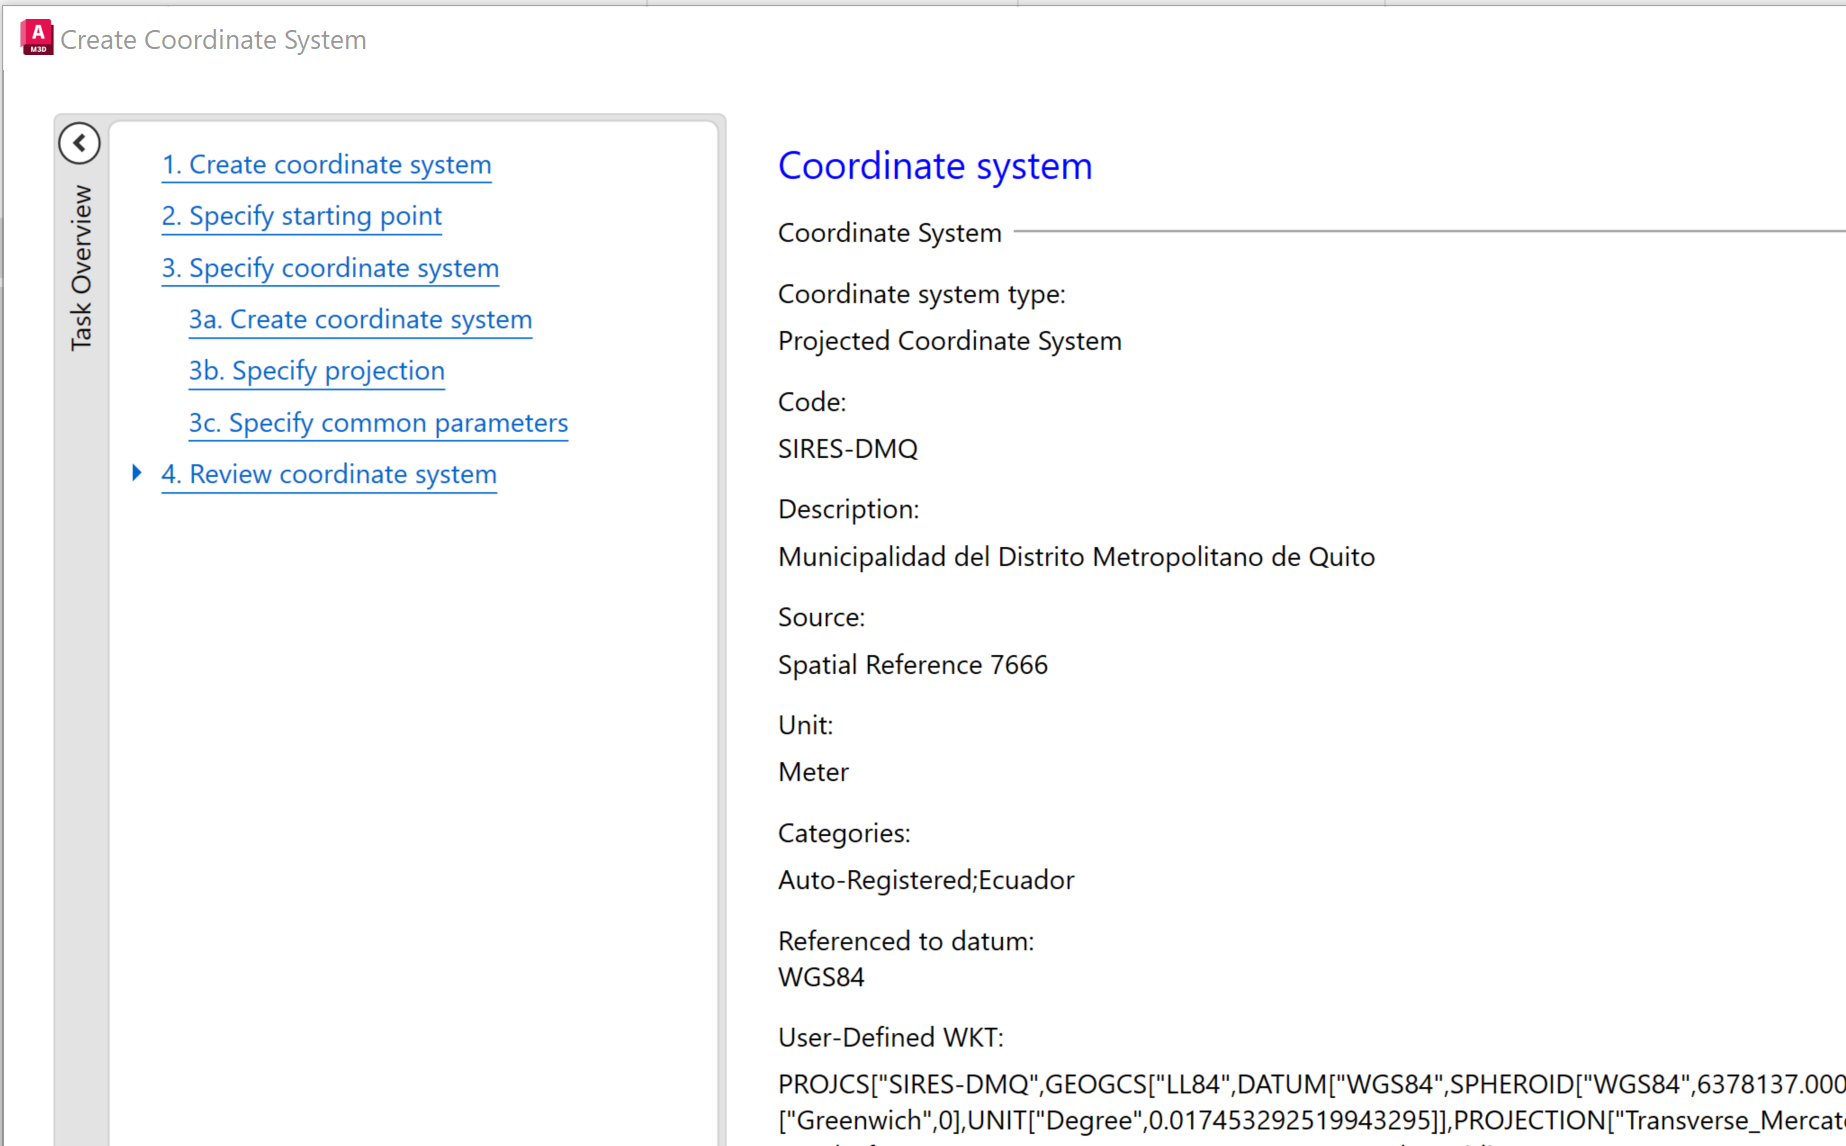Open step 3c Specify common parameters
Viewport: 1846px width, 1146px height.
(378, 423)
